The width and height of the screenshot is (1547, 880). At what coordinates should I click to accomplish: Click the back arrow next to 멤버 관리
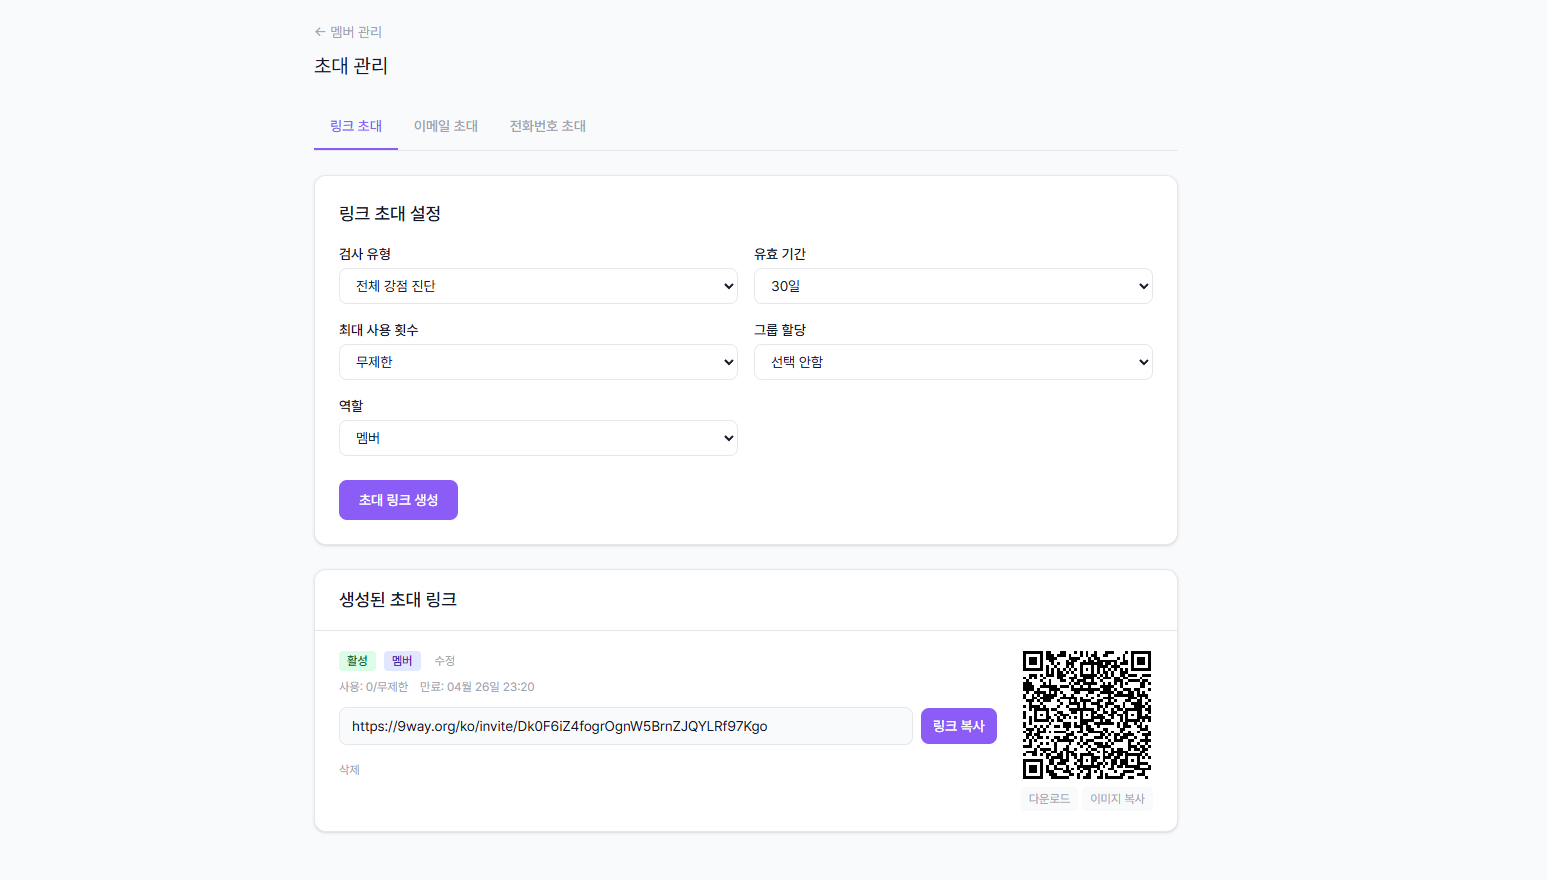click(x=318, y=31)
